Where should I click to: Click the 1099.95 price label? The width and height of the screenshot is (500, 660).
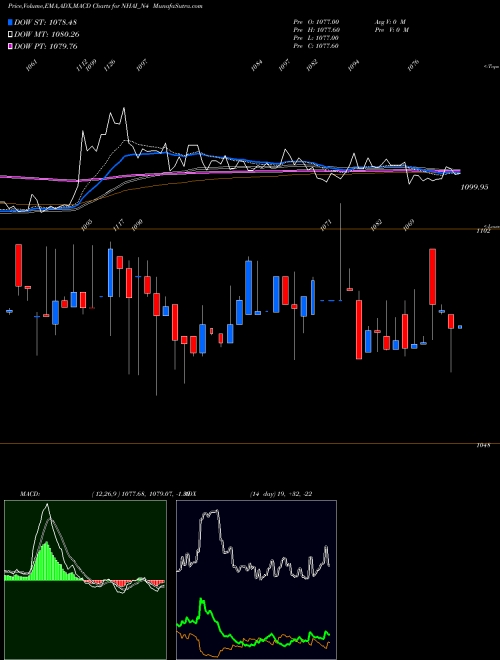click(x=474, y=187)
